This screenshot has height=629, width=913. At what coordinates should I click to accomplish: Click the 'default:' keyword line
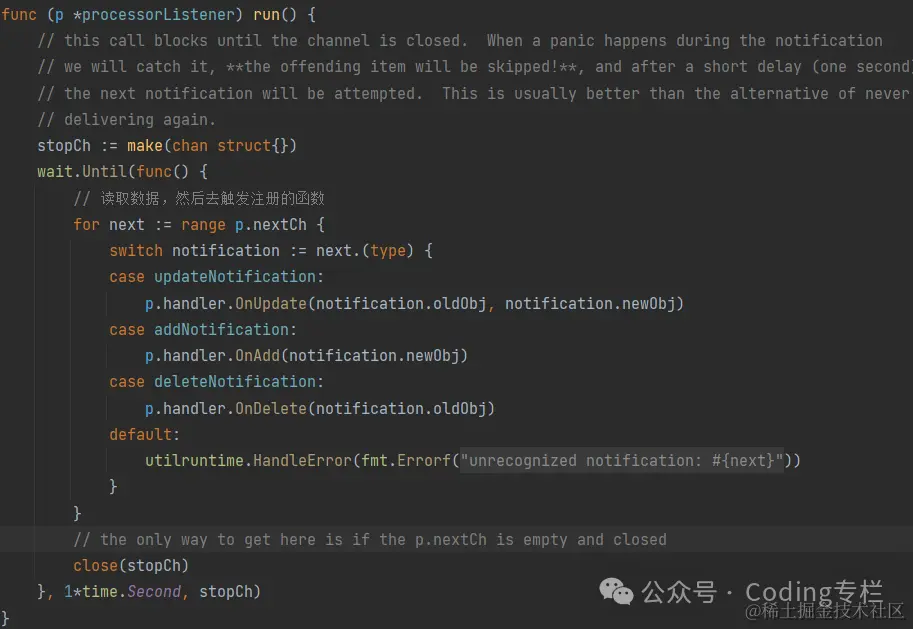[x=144, y=434]
